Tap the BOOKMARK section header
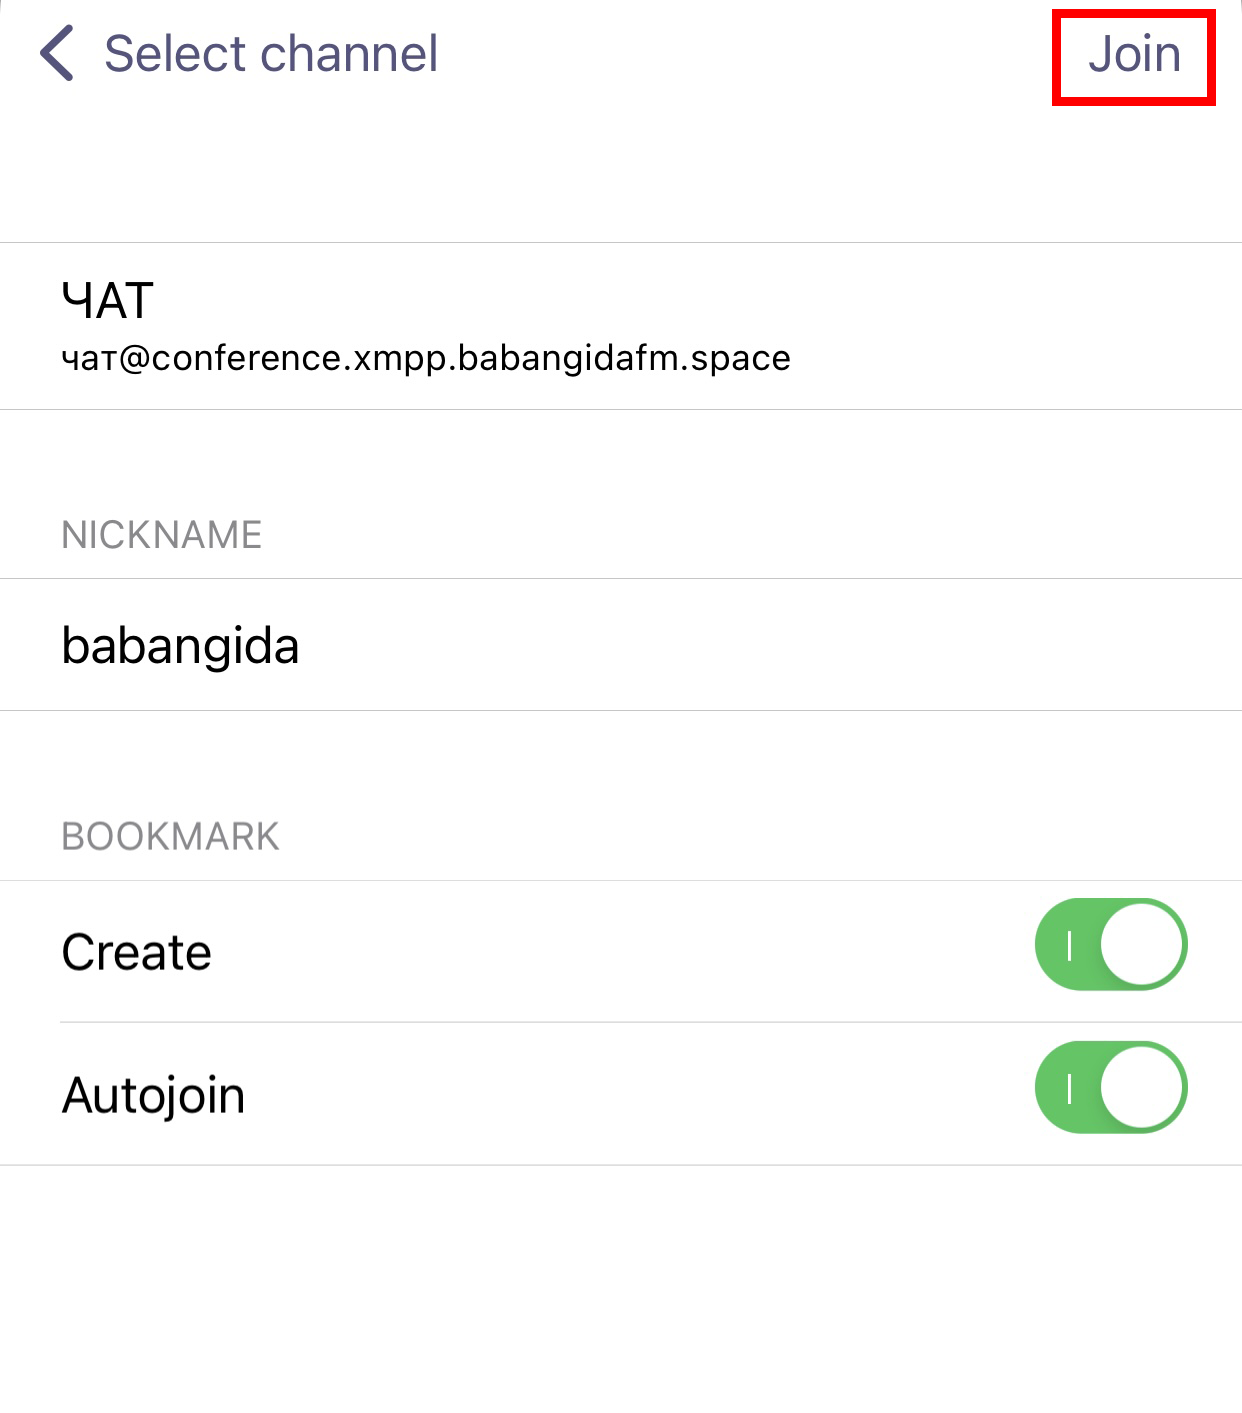The image size is (1242, 1413). coord(171,837)
